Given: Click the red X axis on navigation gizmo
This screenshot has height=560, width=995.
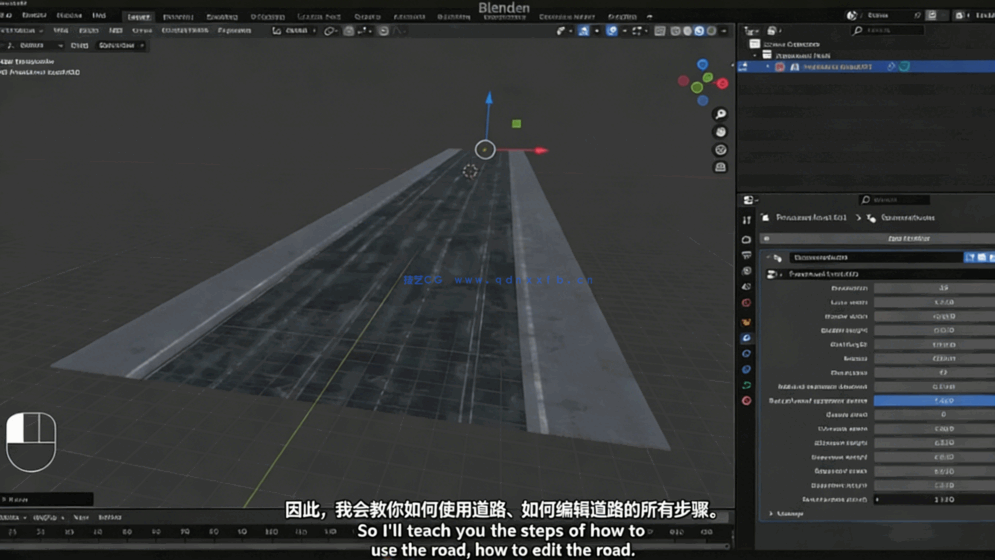Looking at the screenshot, I should [722, 84].
